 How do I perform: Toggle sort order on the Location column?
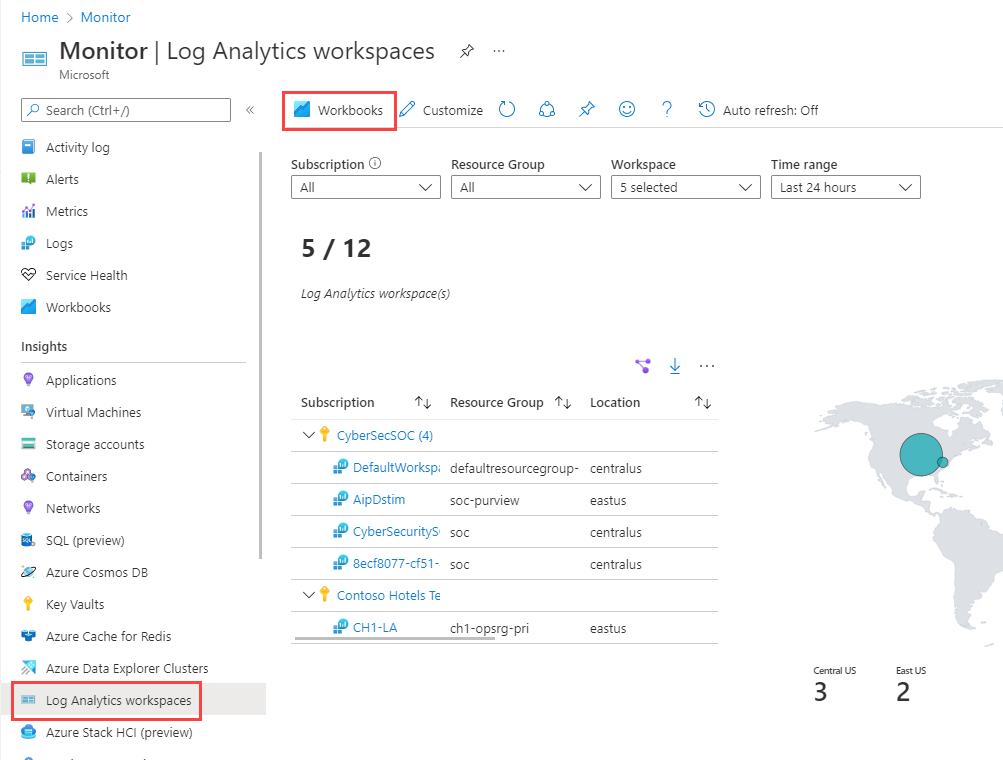(702, 402)
